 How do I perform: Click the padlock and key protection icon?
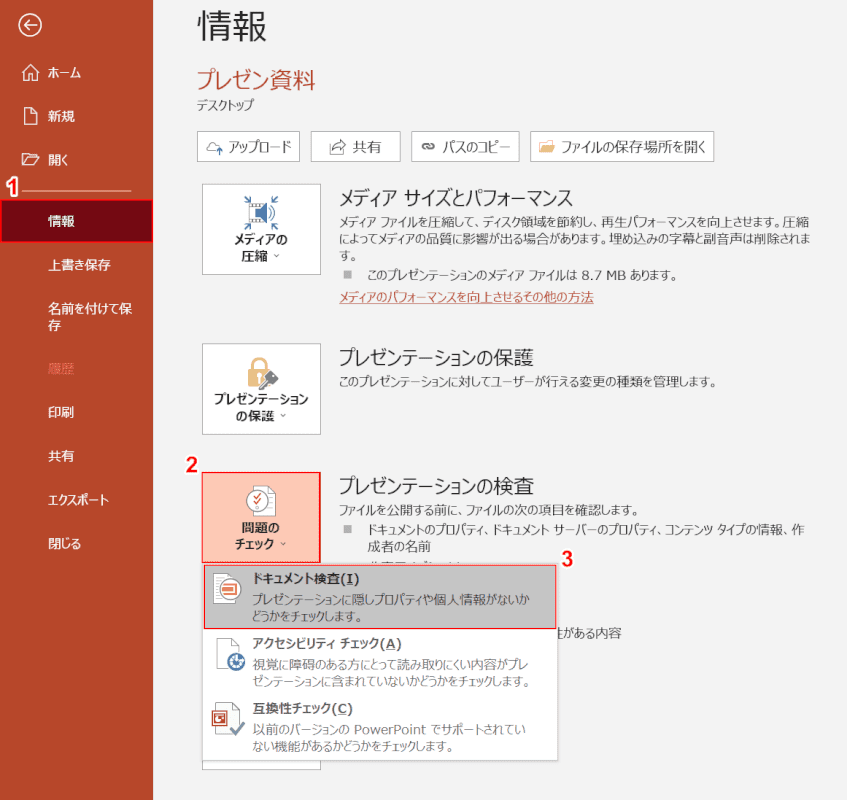click(262, 373)
